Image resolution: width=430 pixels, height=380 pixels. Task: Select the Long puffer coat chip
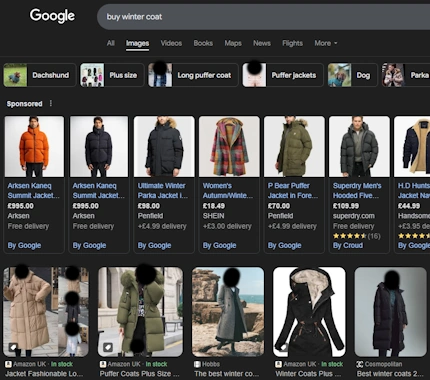[x=193, y=75]
